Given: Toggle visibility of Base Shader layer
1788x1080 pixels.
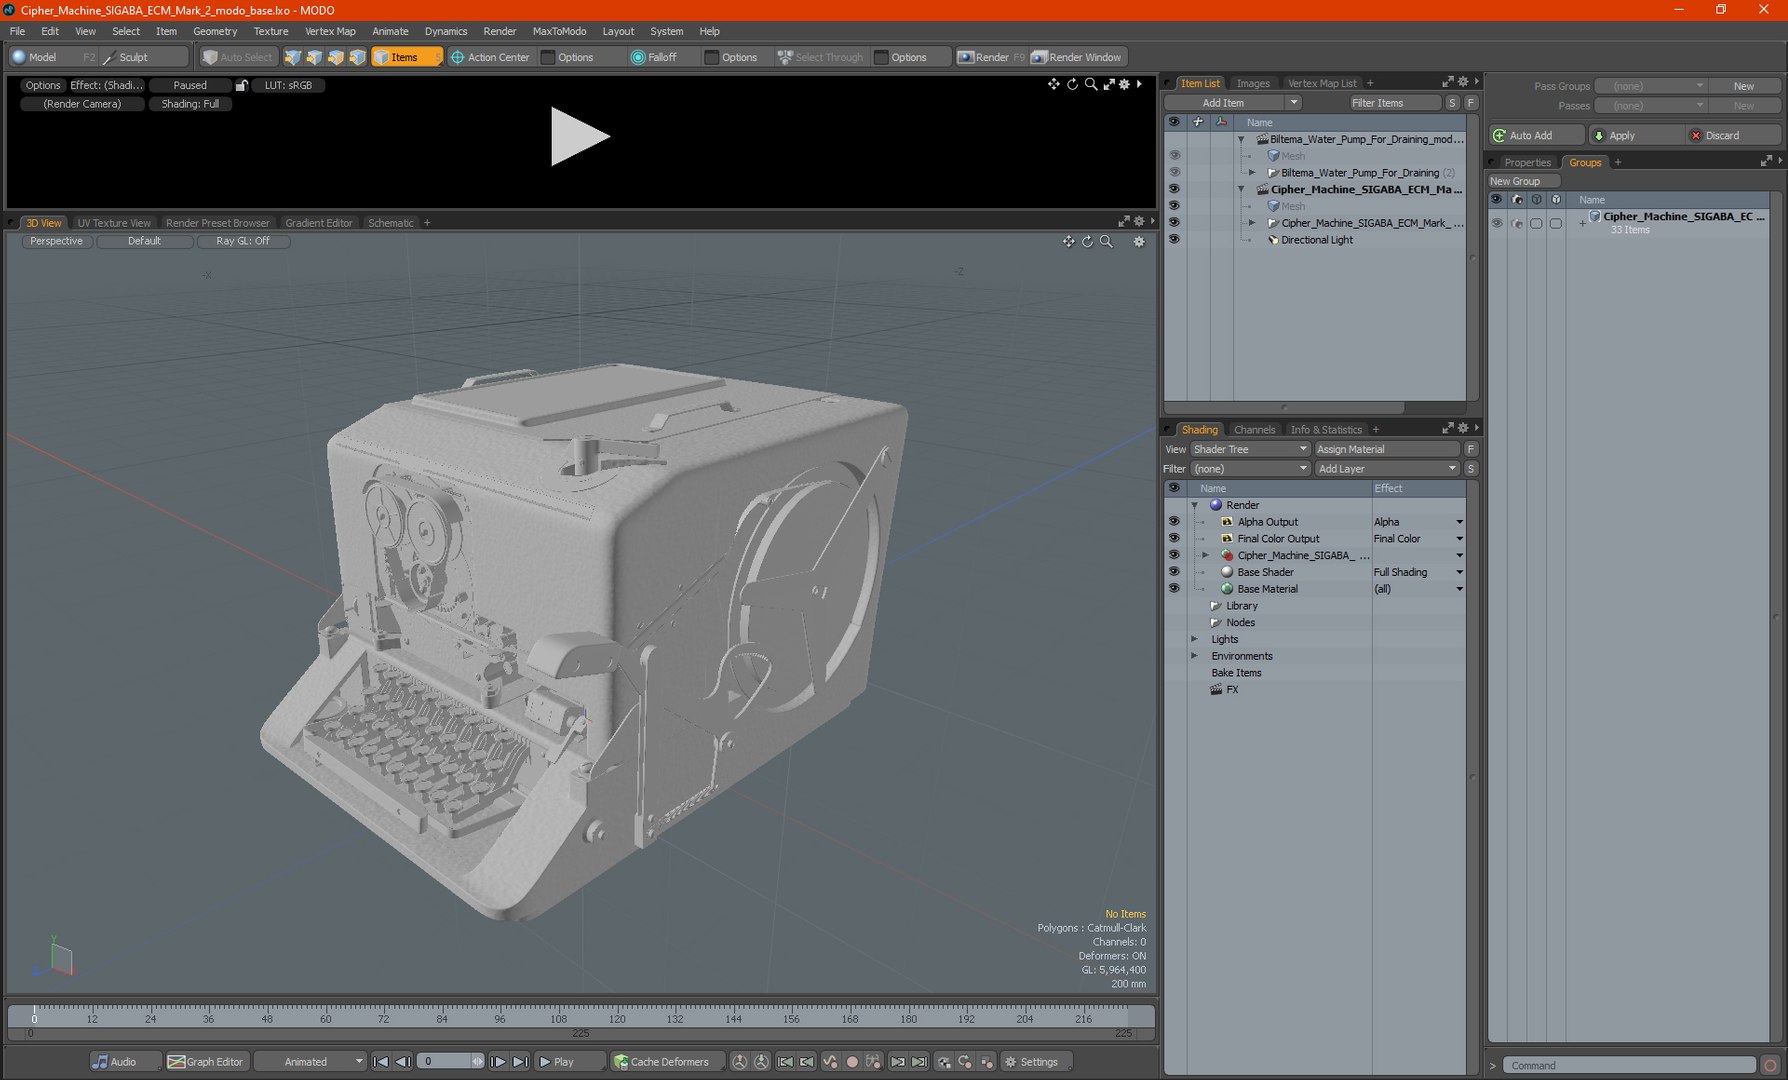Looking at the screenshot, I should tap(1174, 572).
